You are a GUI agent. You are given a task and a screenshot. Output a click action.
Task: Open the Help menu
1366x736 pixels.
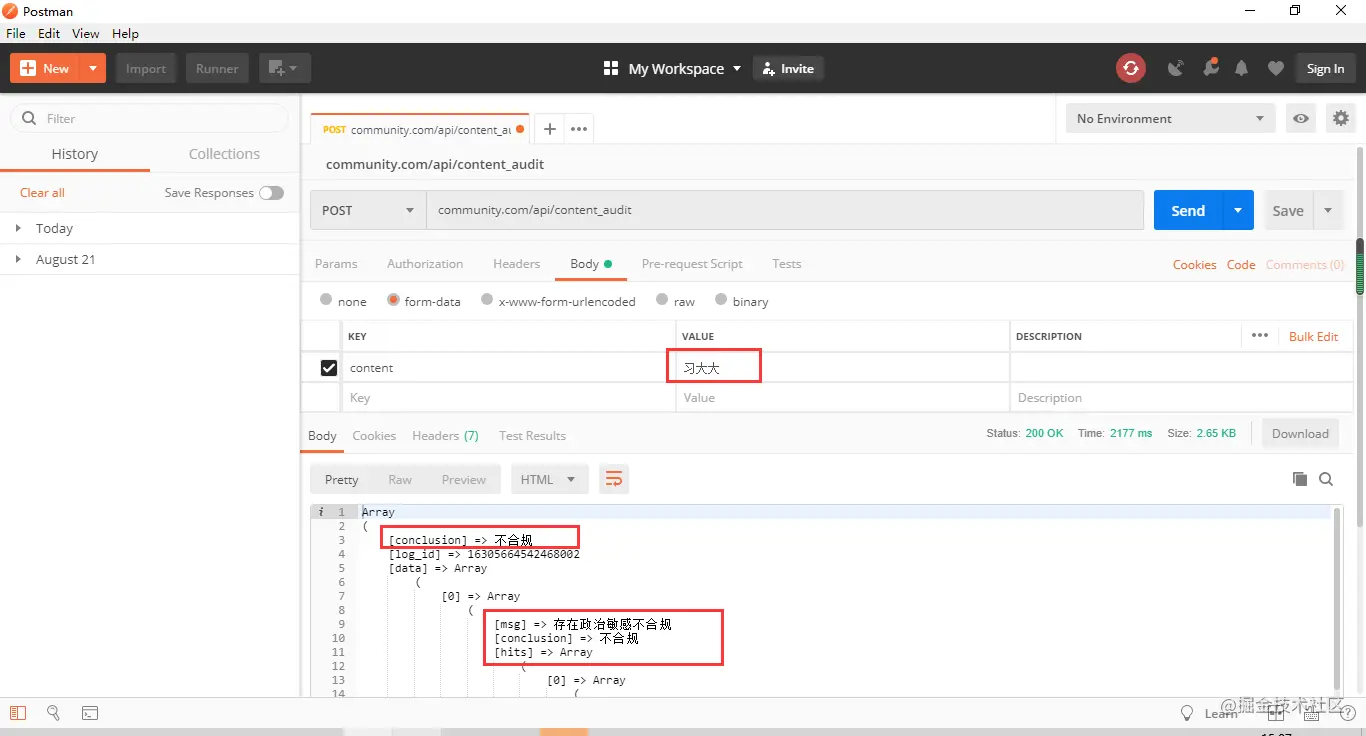[125, 33]
